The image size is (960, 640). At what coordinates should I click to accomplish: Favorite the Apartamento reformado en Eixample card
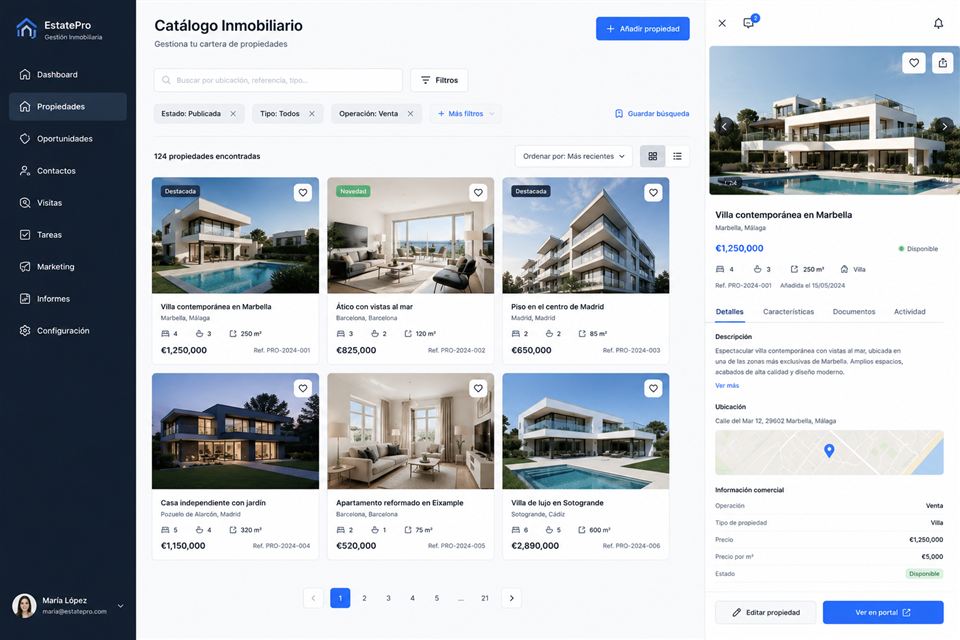[x=478, y=388]
